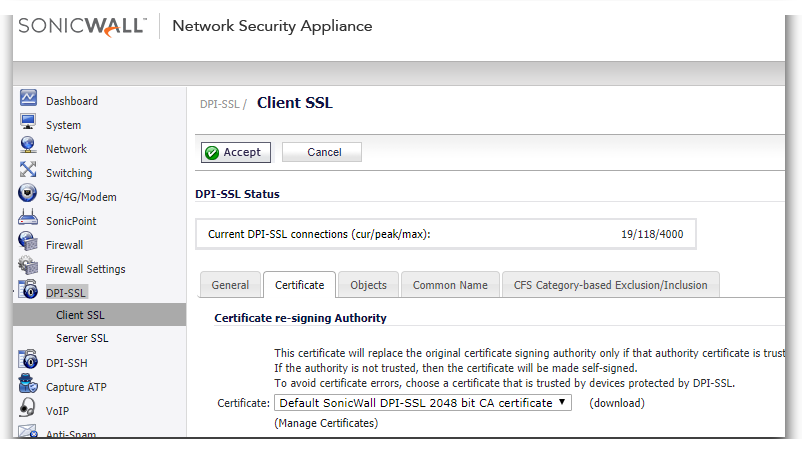Switch to the Objects tab
The width and height of the screenshot is (802, 454).
coord(368,285)
